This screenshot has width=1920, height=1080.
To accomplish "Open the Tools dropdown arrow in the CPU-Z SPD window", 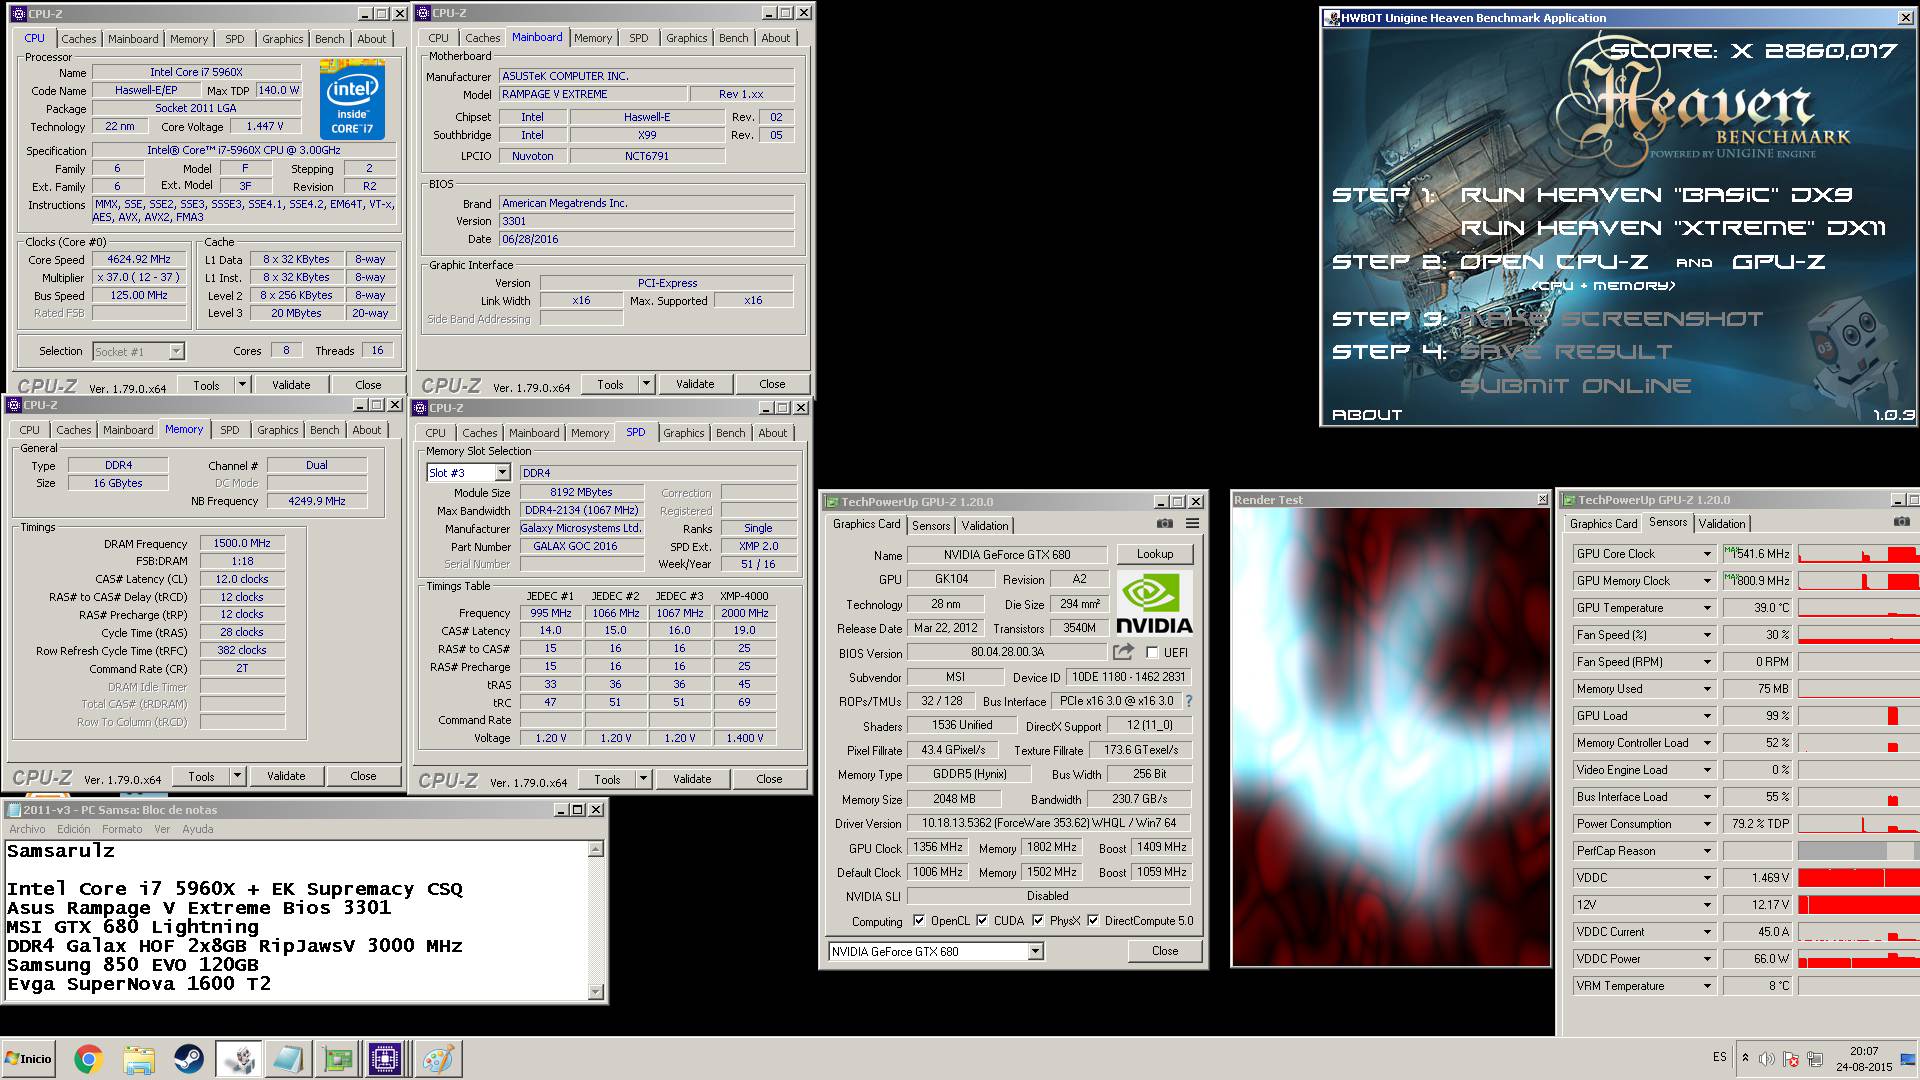I will pos(642,780).
